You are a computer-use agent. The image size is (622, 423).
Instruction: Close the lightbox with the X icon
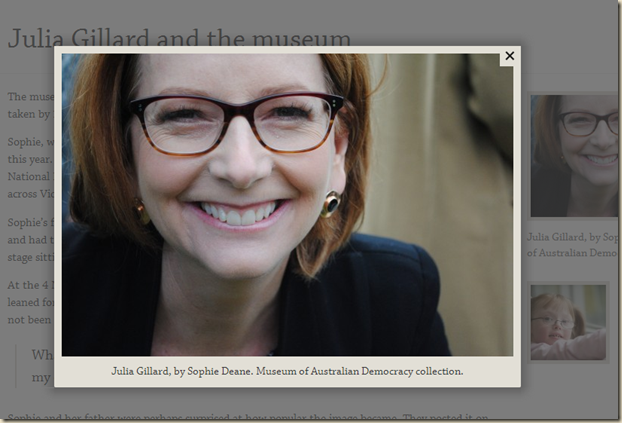pyautogui.click(x=509, y=56)
